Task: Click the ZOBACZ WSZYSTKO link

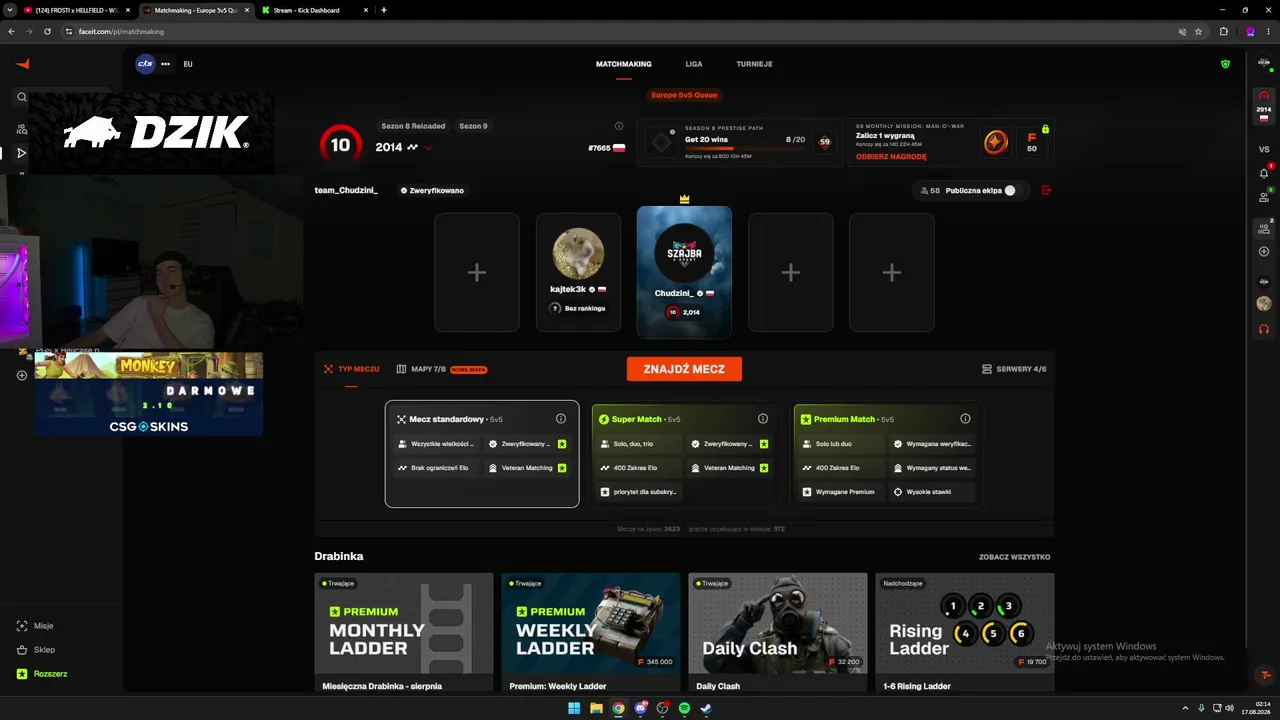Action: (x=1014, y=557)
